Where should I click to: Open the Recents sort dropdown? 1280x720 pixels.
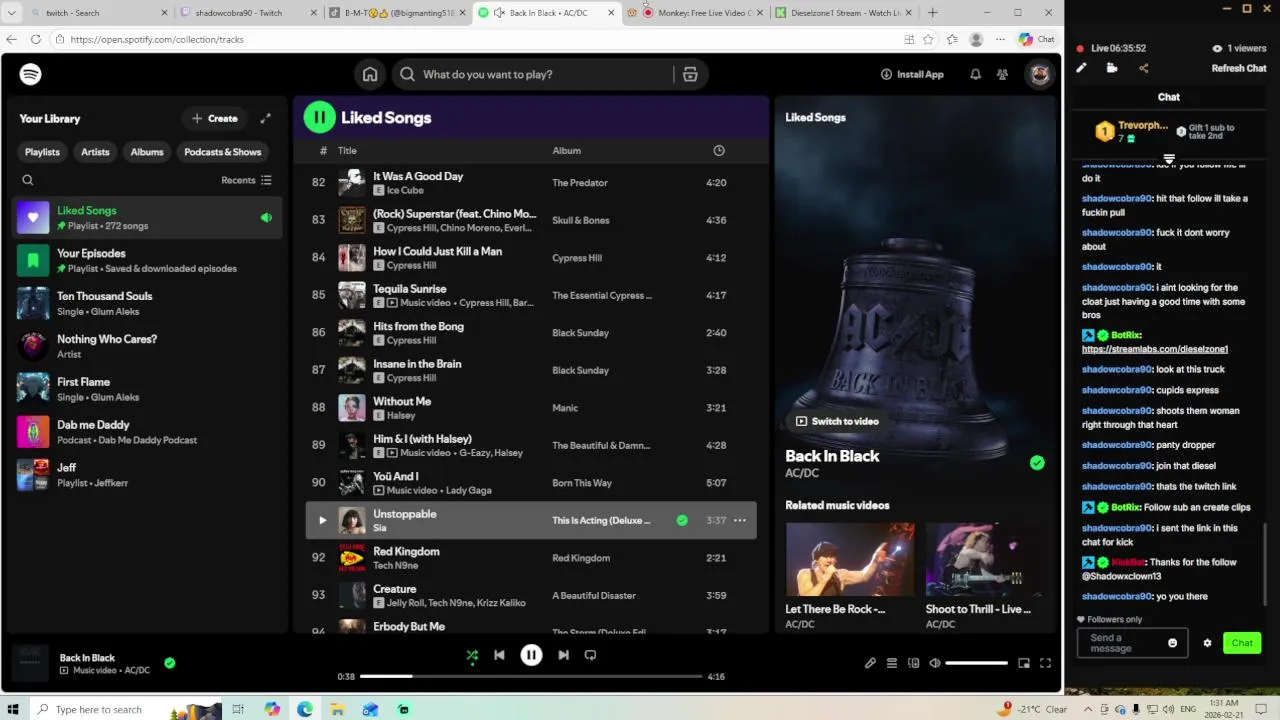246,180
